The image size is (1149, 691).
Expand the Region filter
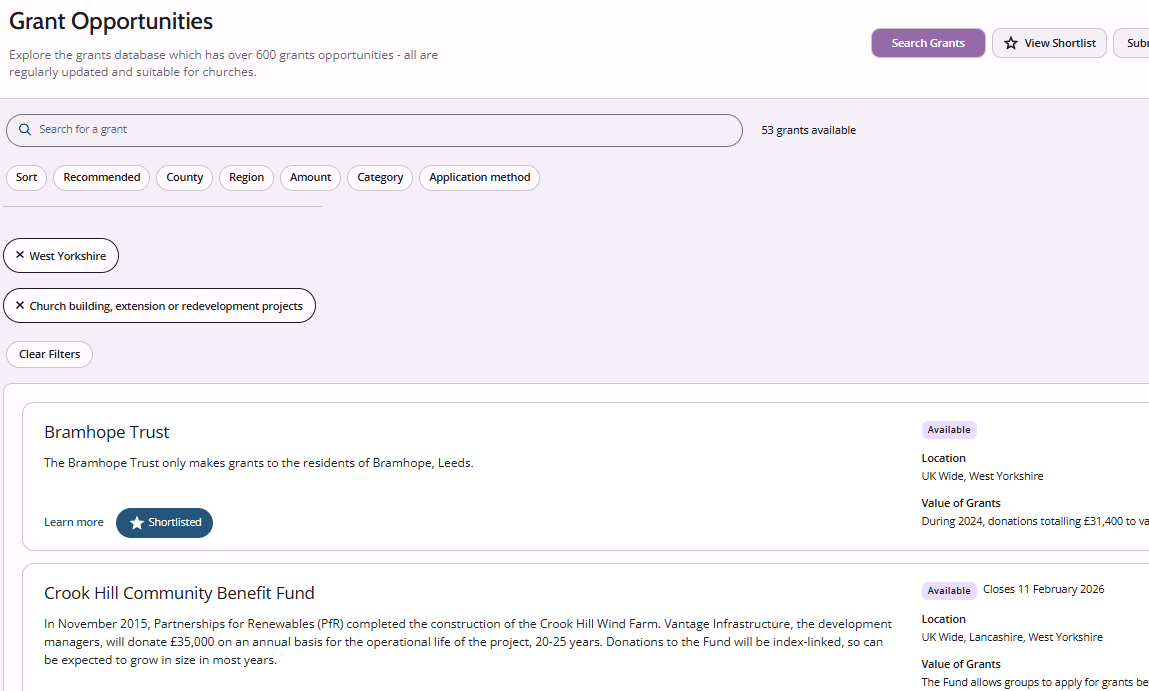pos(246,178)
